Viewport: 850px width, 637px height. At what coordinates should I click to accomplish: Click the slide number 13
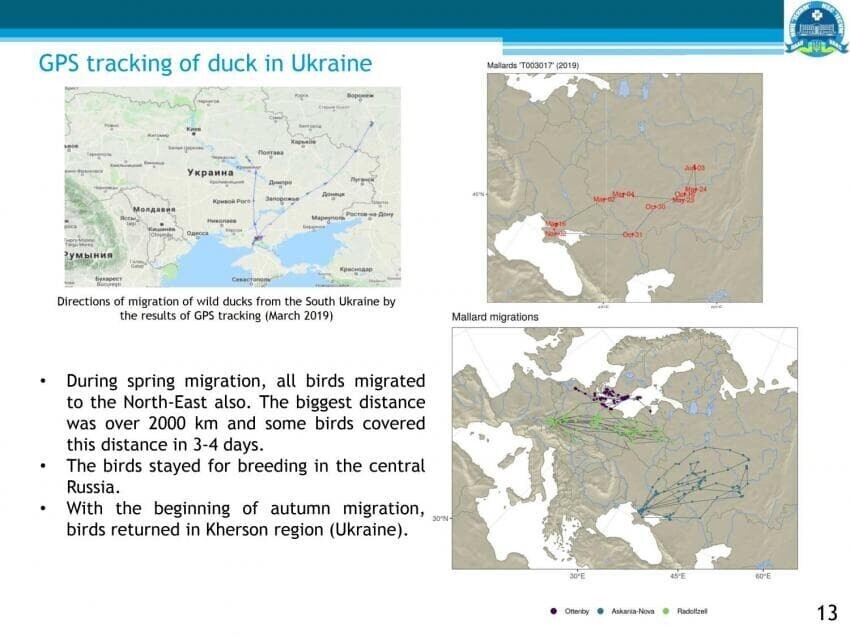pyautogui.click(x=827, y=613)
